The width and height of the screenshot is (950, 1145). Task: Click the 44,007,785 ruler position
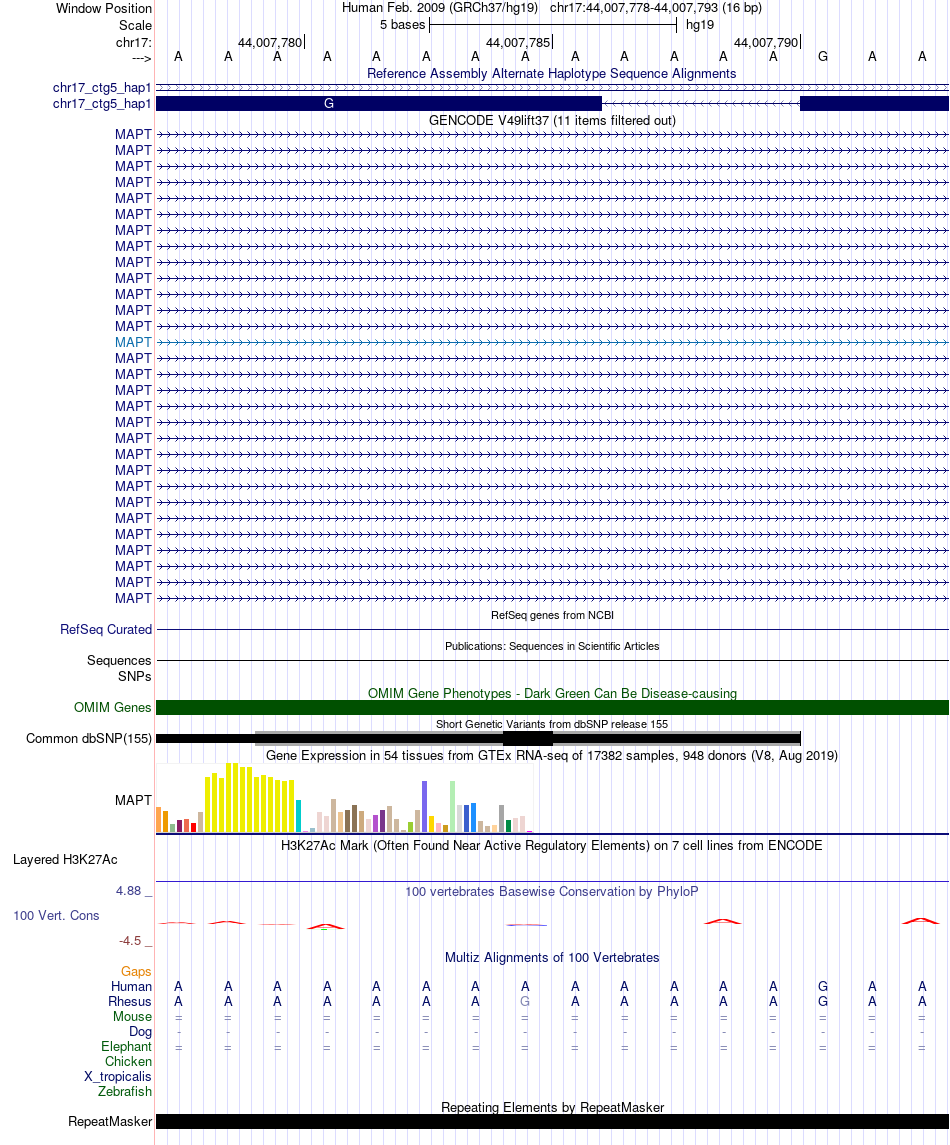[x=518, y=42]
